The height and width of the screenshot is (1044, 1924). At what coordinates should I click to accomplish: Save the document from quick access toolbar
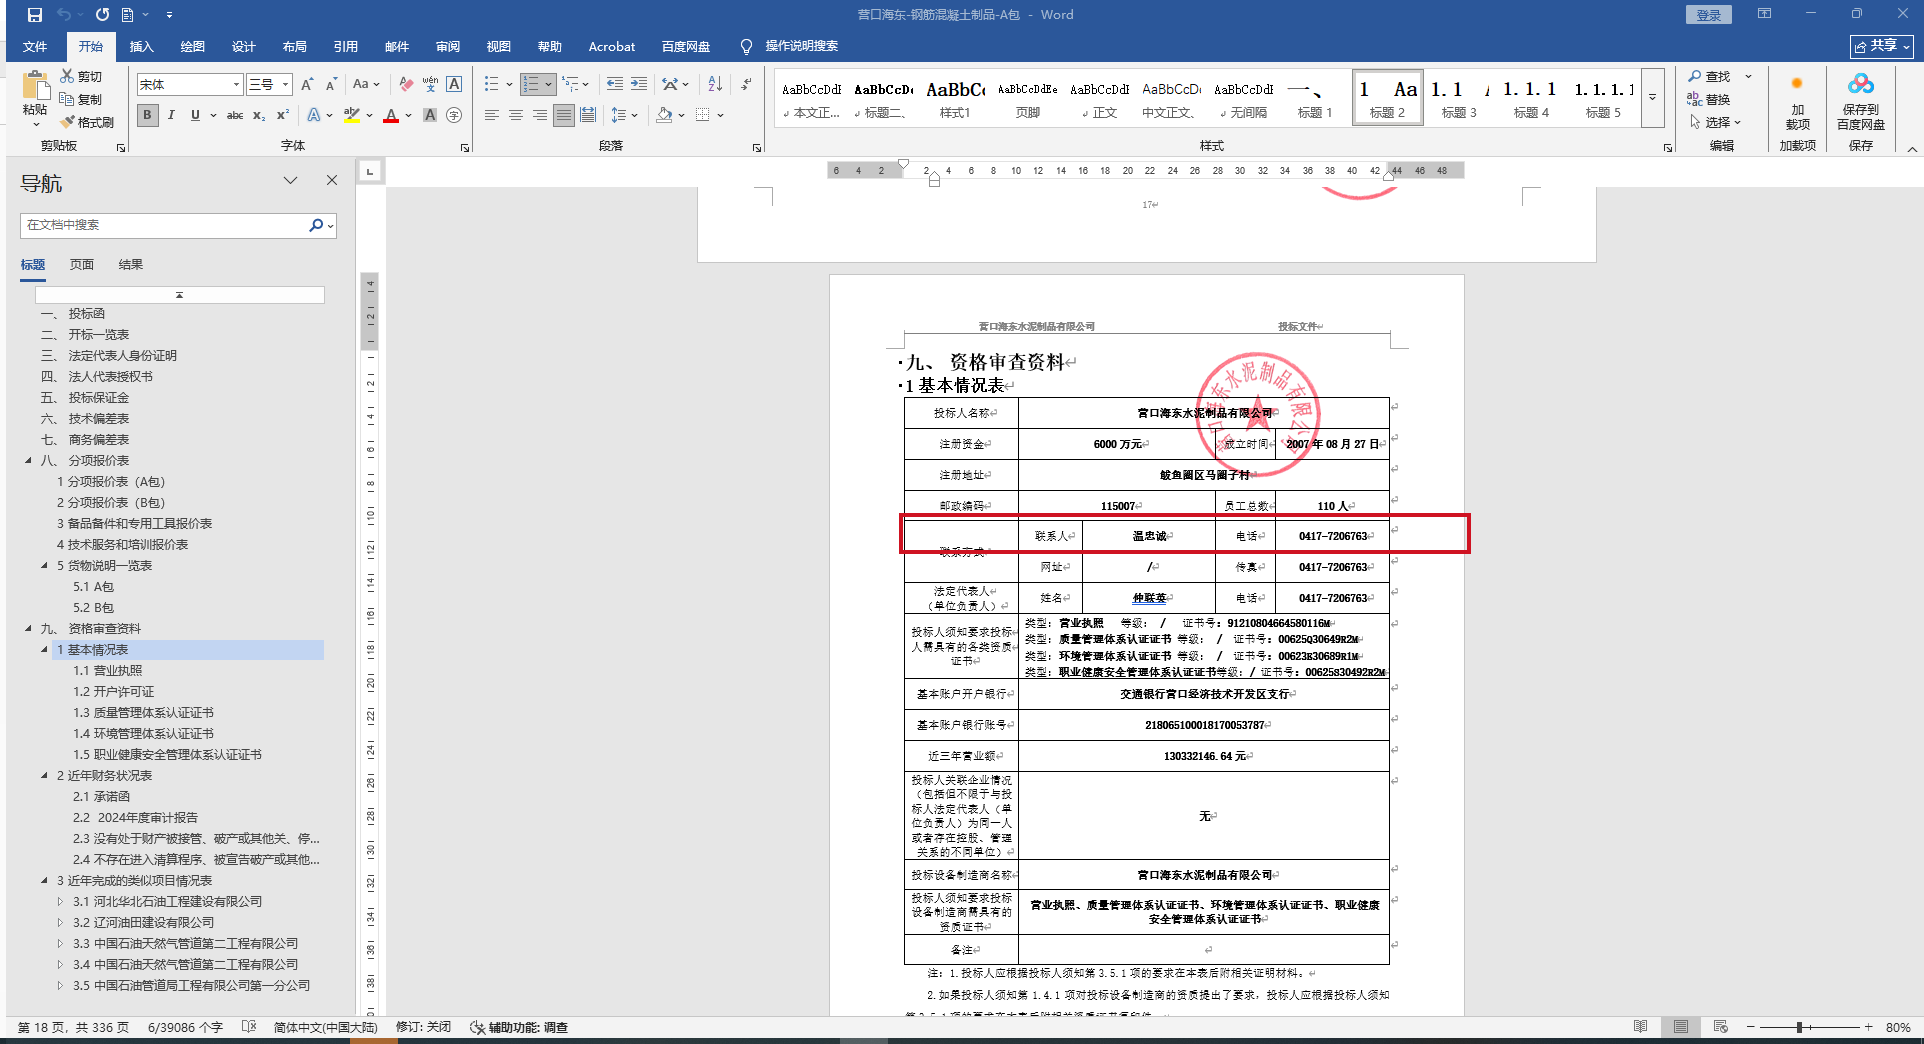click(35, 15)
